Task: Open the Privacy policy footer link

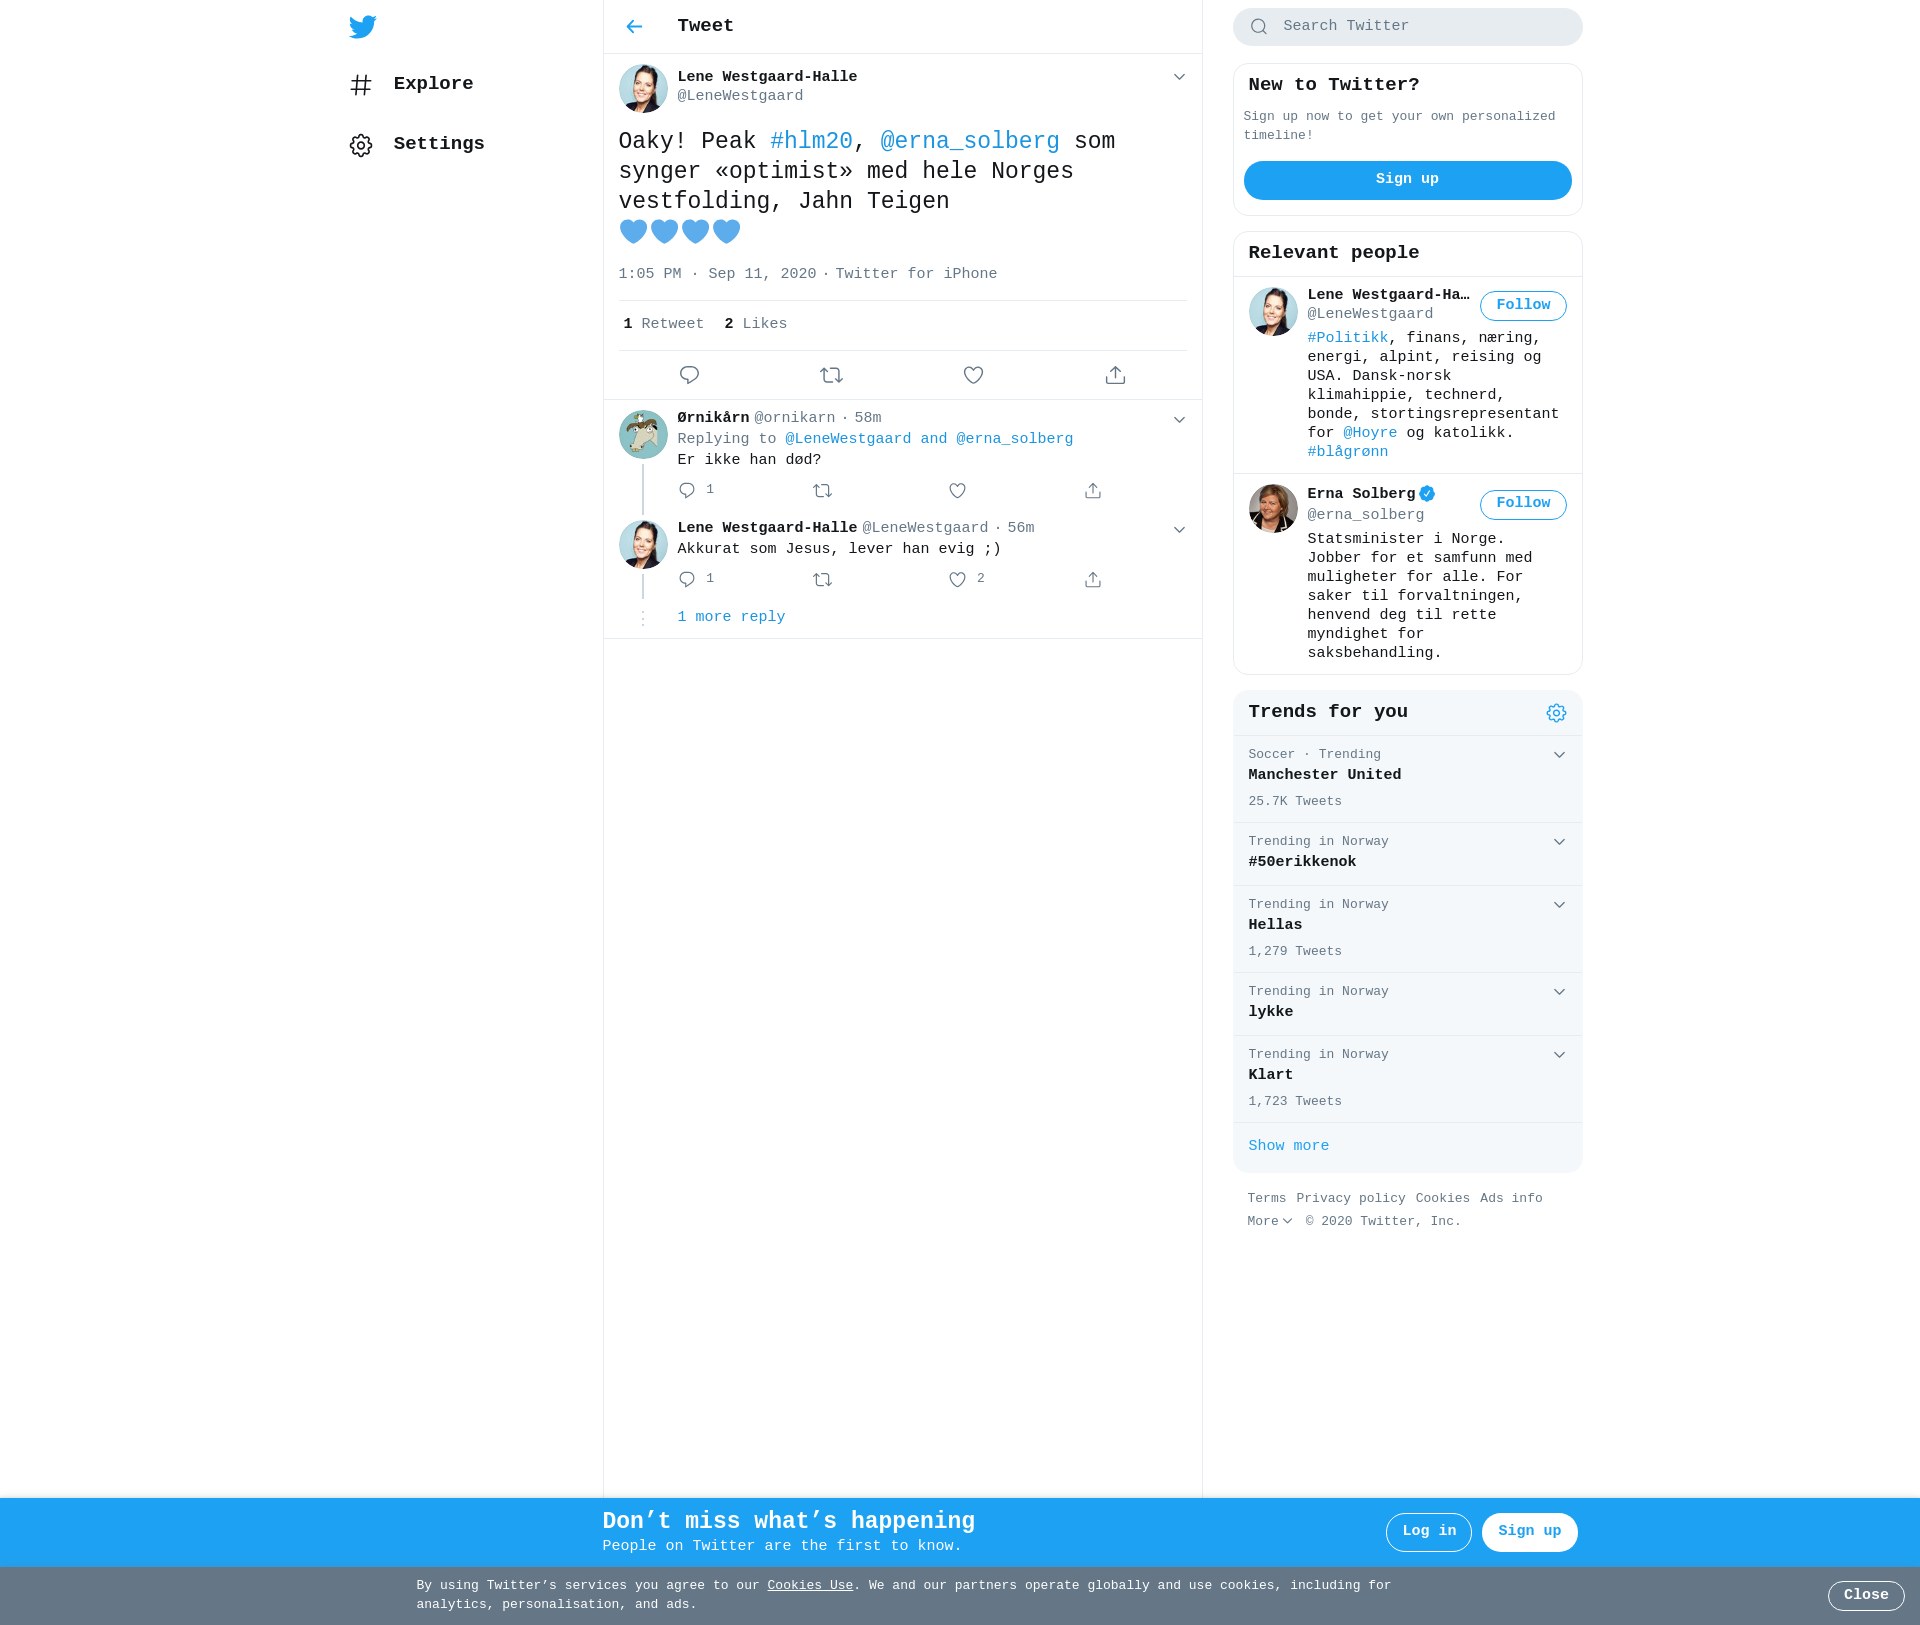Action: 1350,1198
